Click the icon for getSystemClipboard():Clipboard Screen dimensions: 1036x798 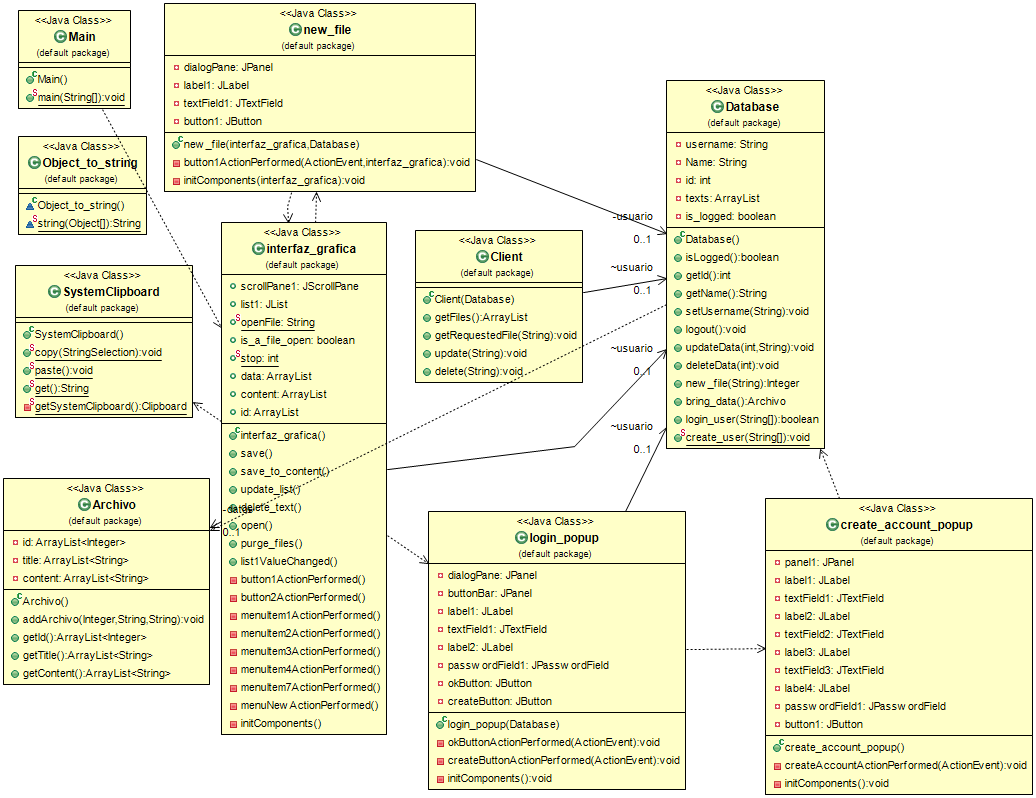pyautogui.click(x=28, y=406)
